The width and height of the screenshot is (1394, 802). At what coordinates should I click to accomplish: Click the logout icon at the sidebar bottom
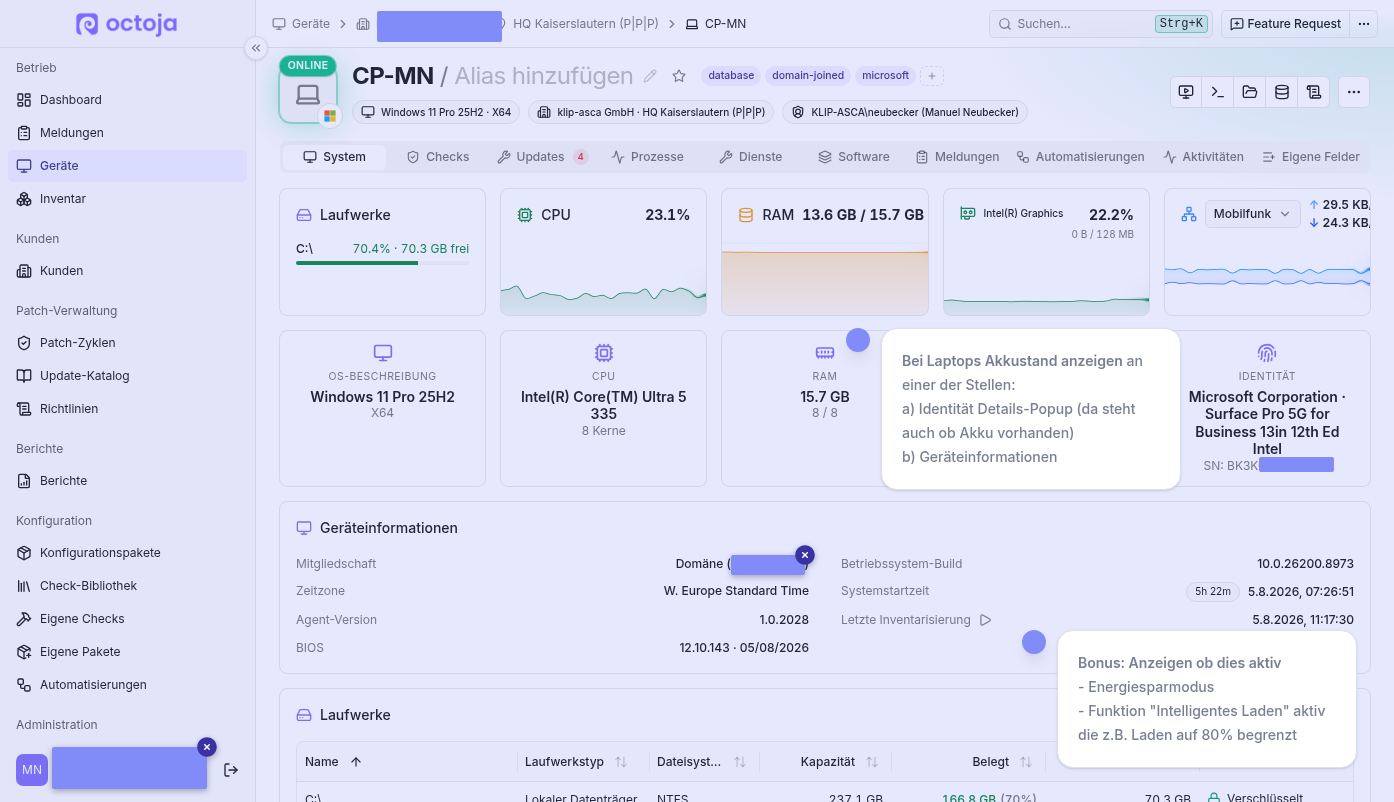[x=231, y=770]
